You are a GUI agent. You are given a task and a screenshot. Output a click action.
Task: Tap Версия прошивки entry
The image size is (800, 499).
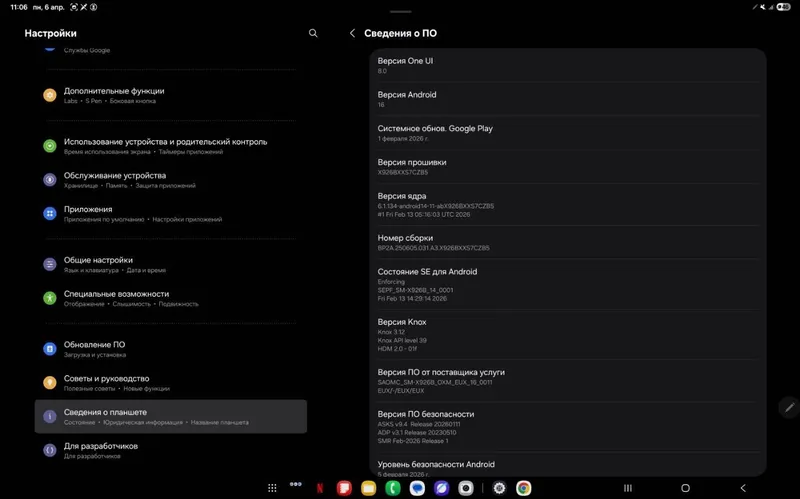point(568,166)
